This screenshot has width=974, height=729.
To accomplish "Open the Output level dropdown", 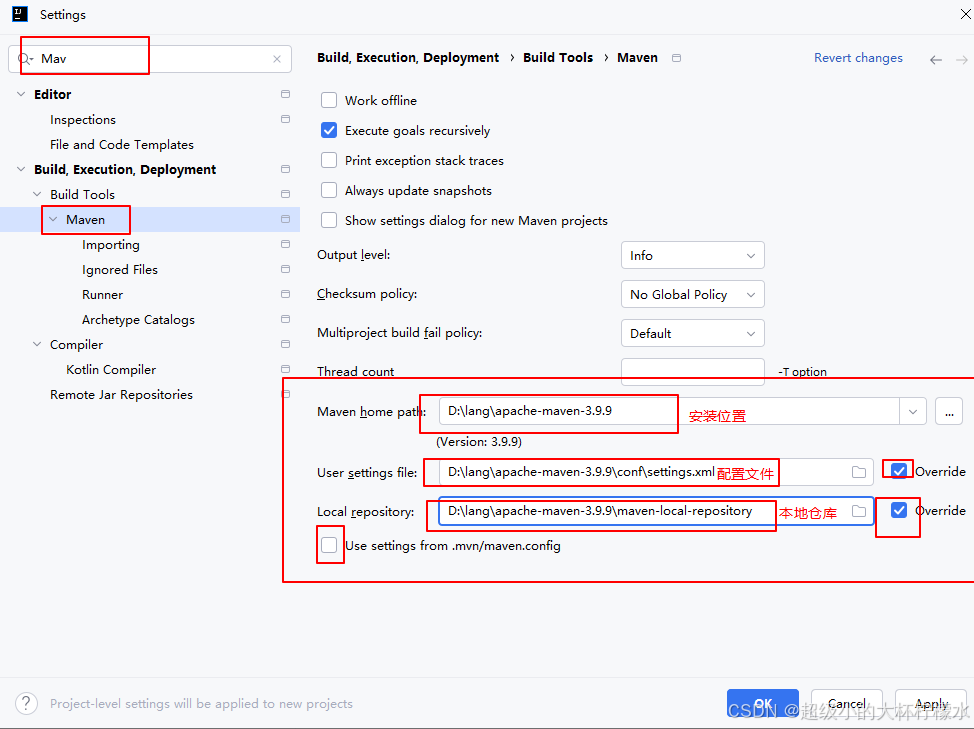I will point(692,256).
